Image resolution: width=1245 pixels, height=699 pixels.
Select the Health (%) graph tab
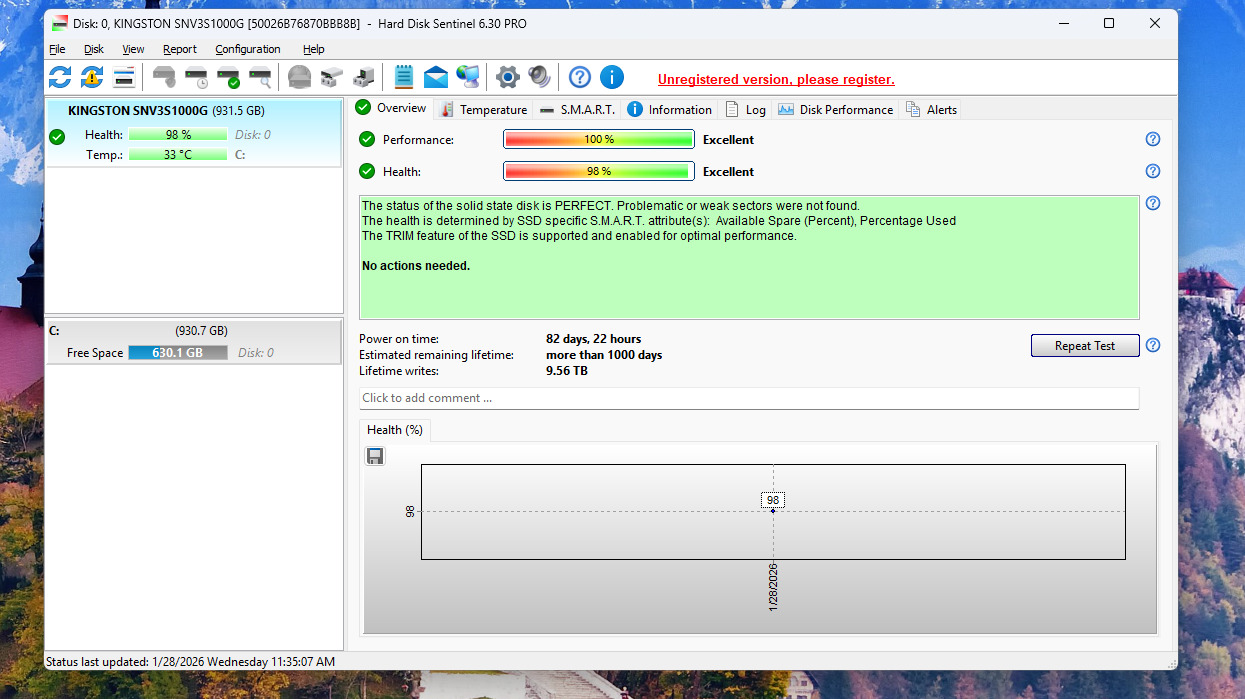tap(394, 430)
